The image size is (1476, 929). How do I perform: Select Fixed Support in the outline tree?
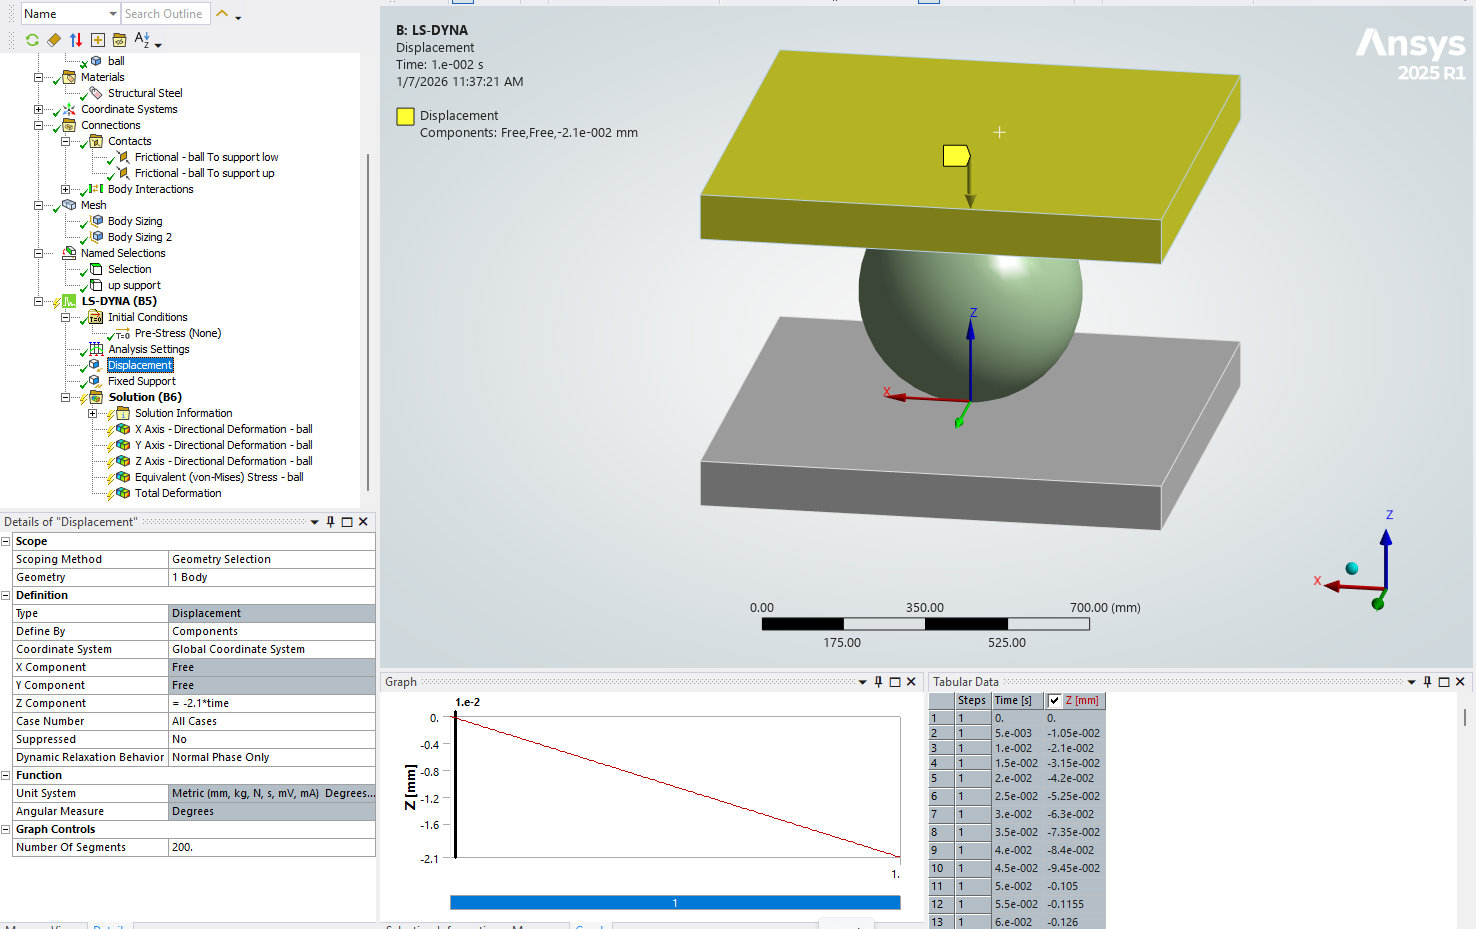141,381
